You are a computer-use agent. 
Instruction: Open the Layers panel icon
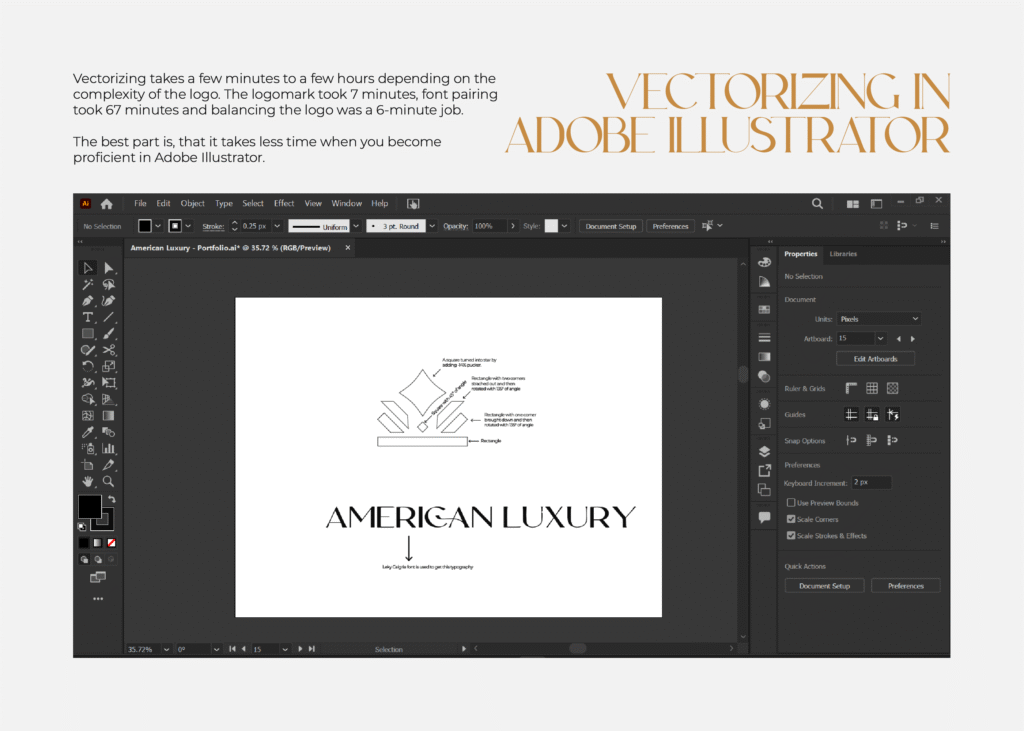pos(764,451)
